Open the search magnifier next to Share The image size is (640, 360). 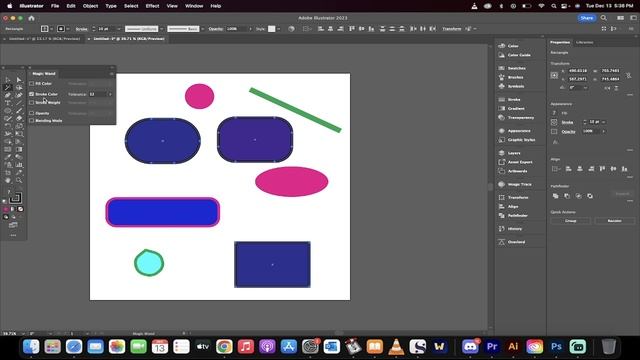[604, 18]
